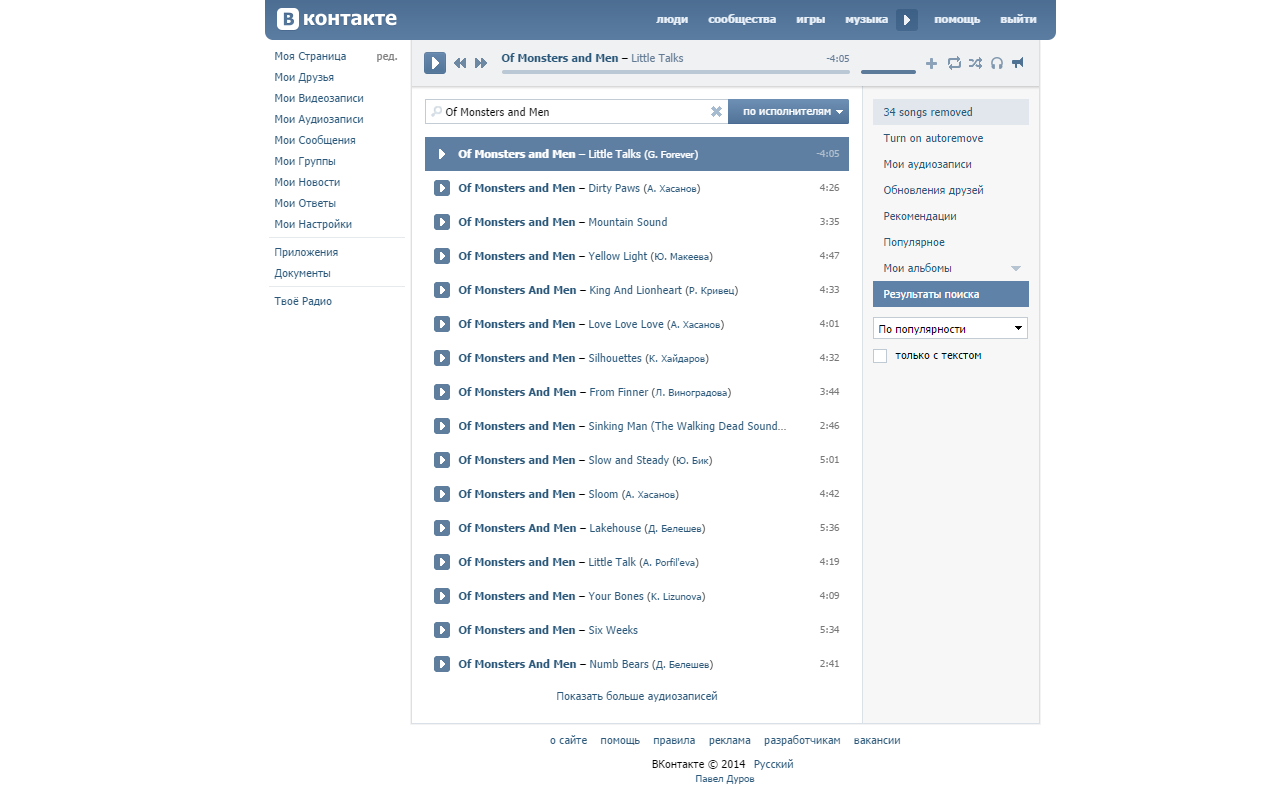The width and height of the screenshot is (1280, 800).
Task: Play King And Lionheart track
Action: (x=442, y=290)
